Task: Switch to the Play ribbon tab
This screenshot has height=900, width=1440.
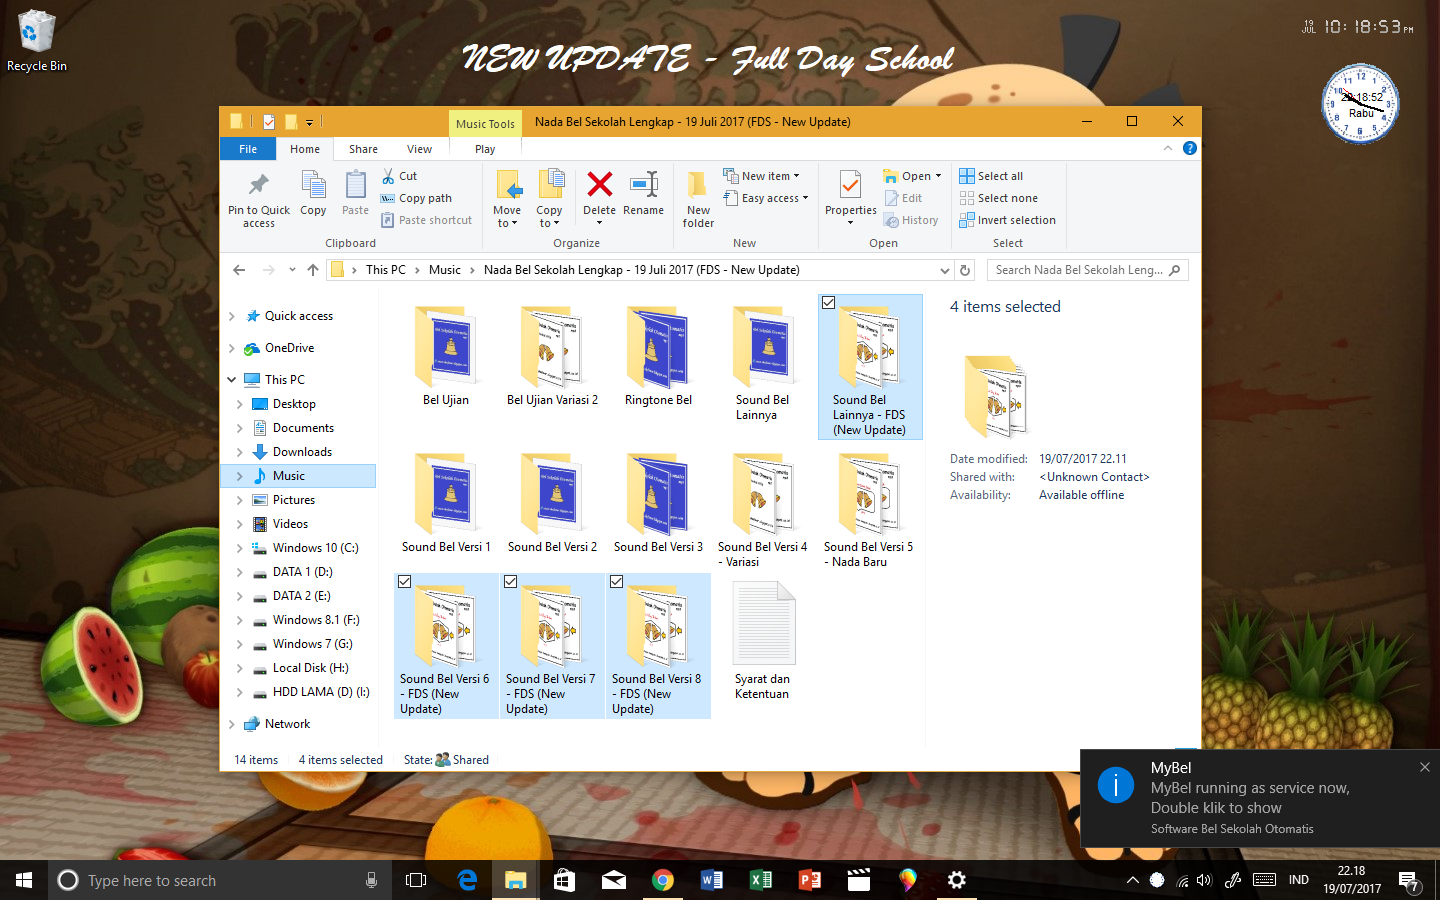Action: pos(485,149)
